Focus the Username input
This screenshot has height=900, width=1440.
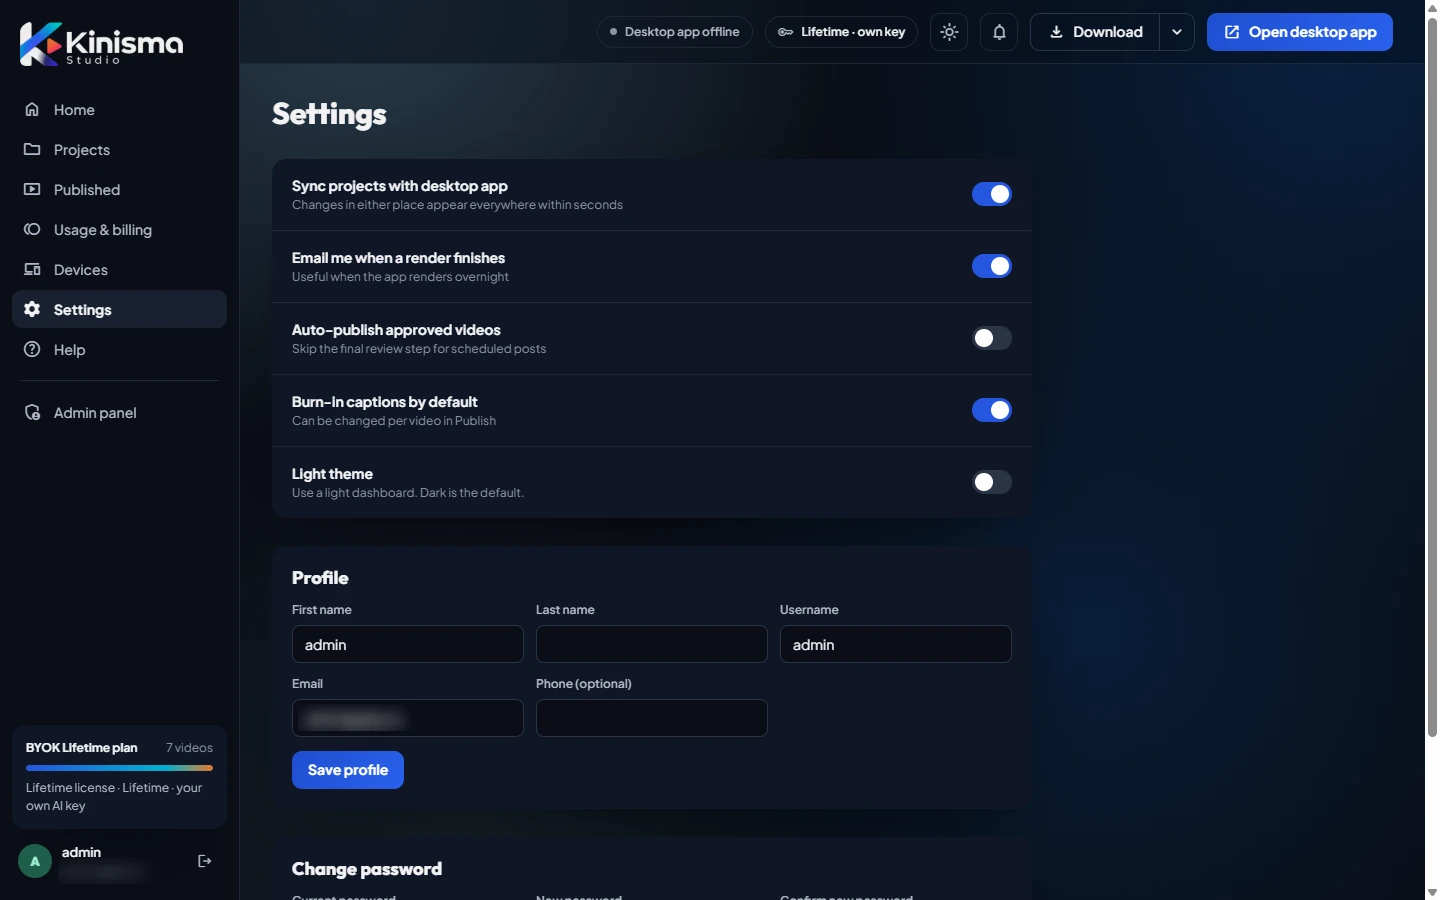click(x=896, y=644)
